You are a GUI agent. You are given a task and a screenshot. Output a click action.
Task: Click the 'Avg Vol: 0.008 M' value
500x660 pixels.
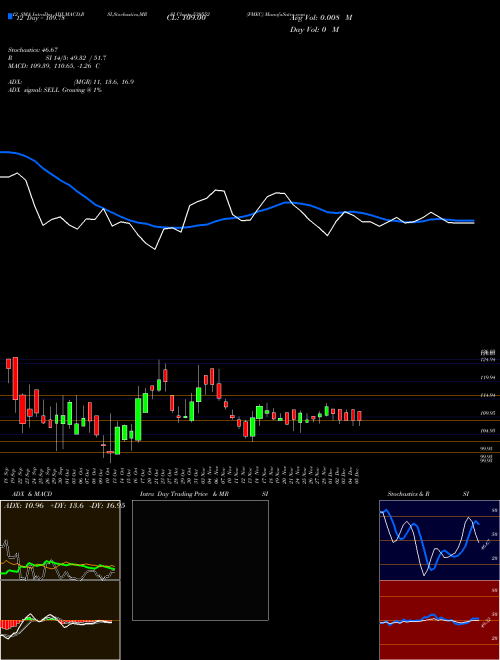tap(321, 18)
